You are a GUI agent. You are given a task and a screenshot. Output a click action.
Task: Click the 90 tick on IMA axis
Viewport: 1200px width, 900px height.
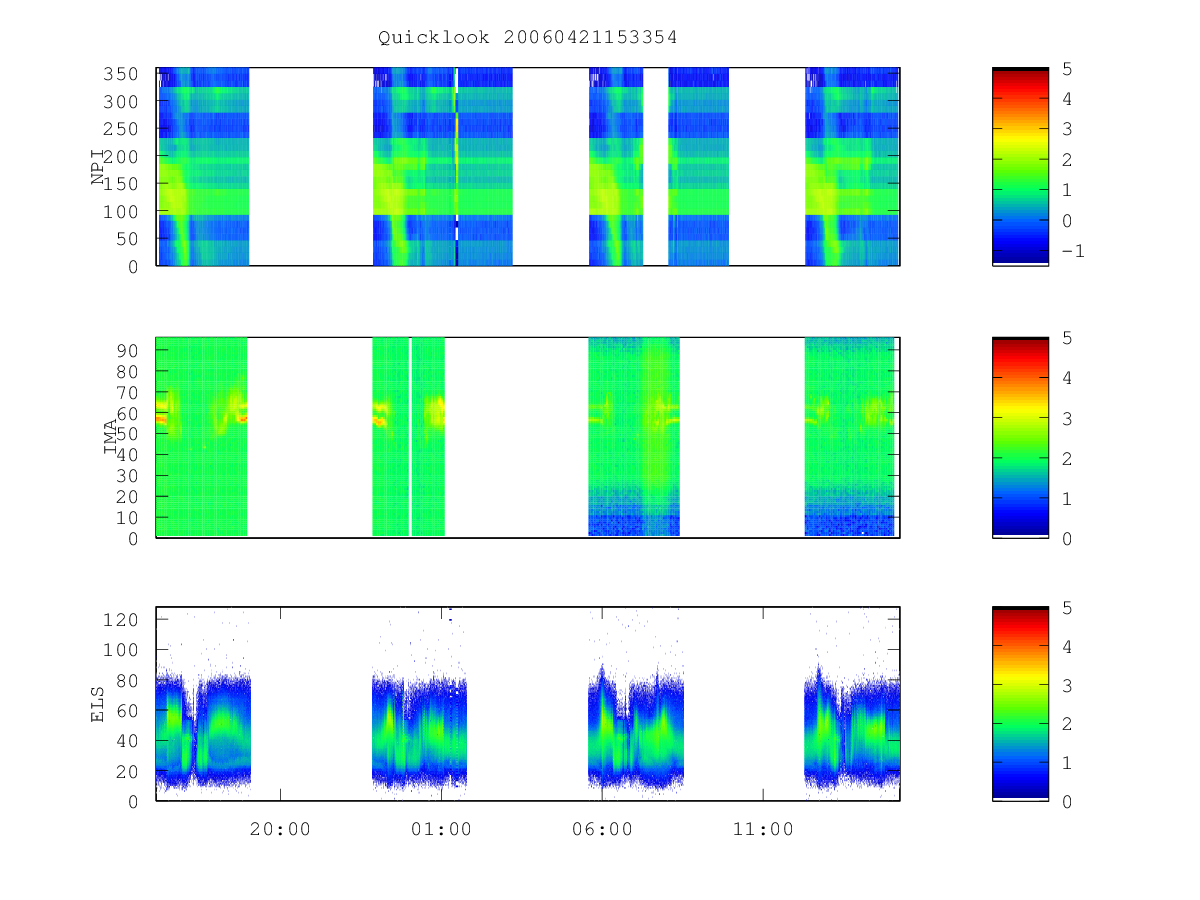tap(129, 350)
